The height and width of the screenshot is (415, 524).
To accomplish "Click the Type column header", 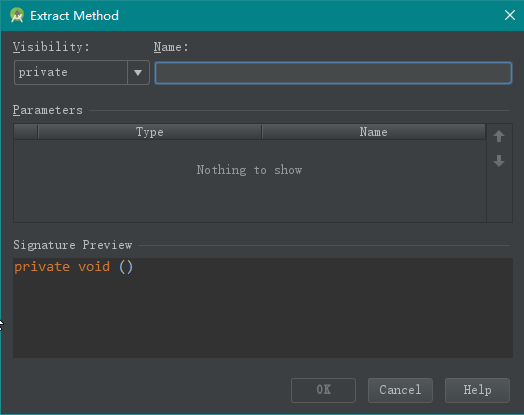I will [150, 132].
